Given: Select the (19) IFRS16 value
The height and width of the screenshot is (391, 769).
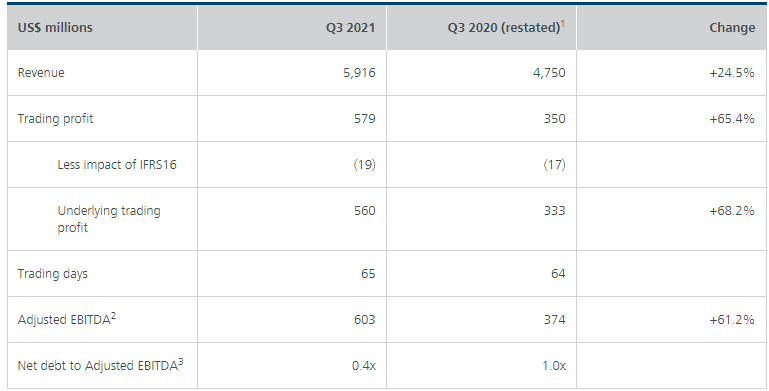Looking at the screenshot, I should click(365, 165).
